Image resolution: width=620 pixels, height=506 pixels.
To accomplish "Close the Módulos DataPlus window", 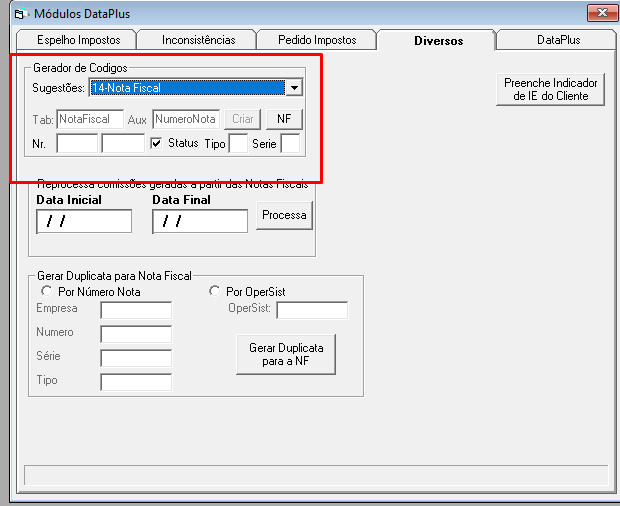I will pos(601,13).
